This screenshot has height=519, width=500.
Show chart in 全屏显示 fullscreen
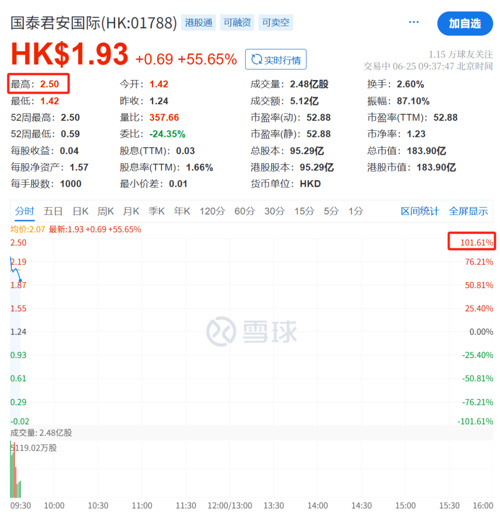468,211
